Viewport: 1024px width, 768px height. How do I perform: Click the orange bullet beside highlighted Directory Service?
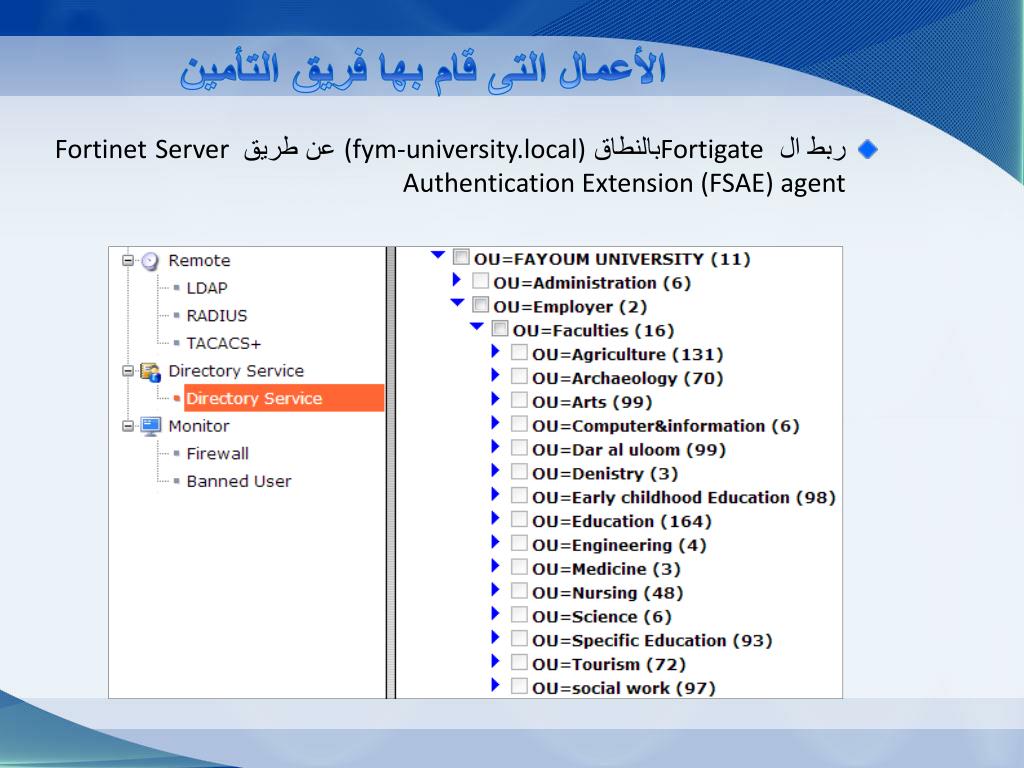coord(176,398)
